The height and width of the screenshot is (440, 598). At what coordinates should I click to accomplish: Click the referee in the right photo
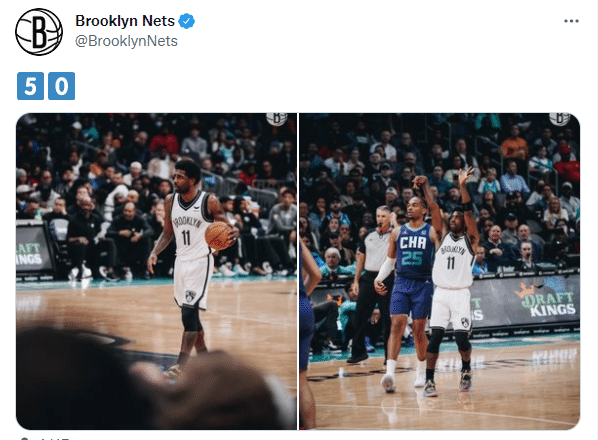tap(374, 282)
